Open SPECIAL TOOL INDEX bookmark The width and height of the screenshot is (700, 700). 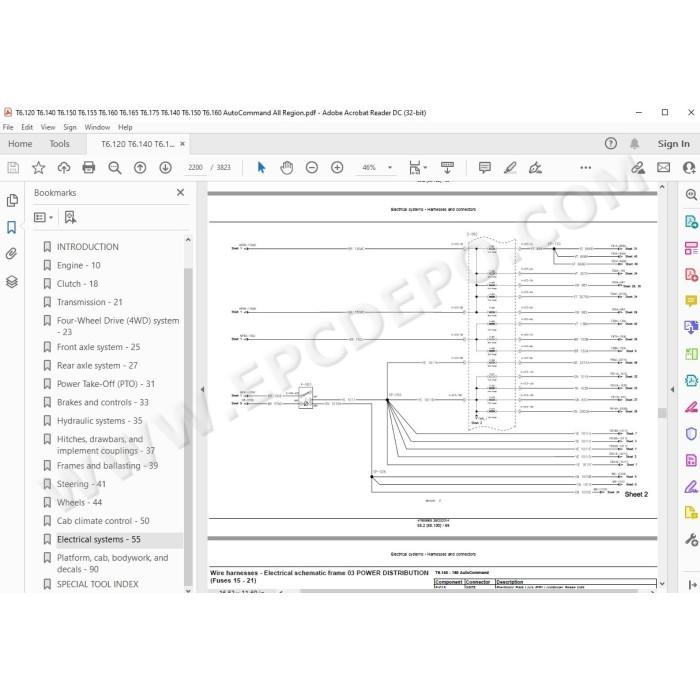click(x=98, y=584)
